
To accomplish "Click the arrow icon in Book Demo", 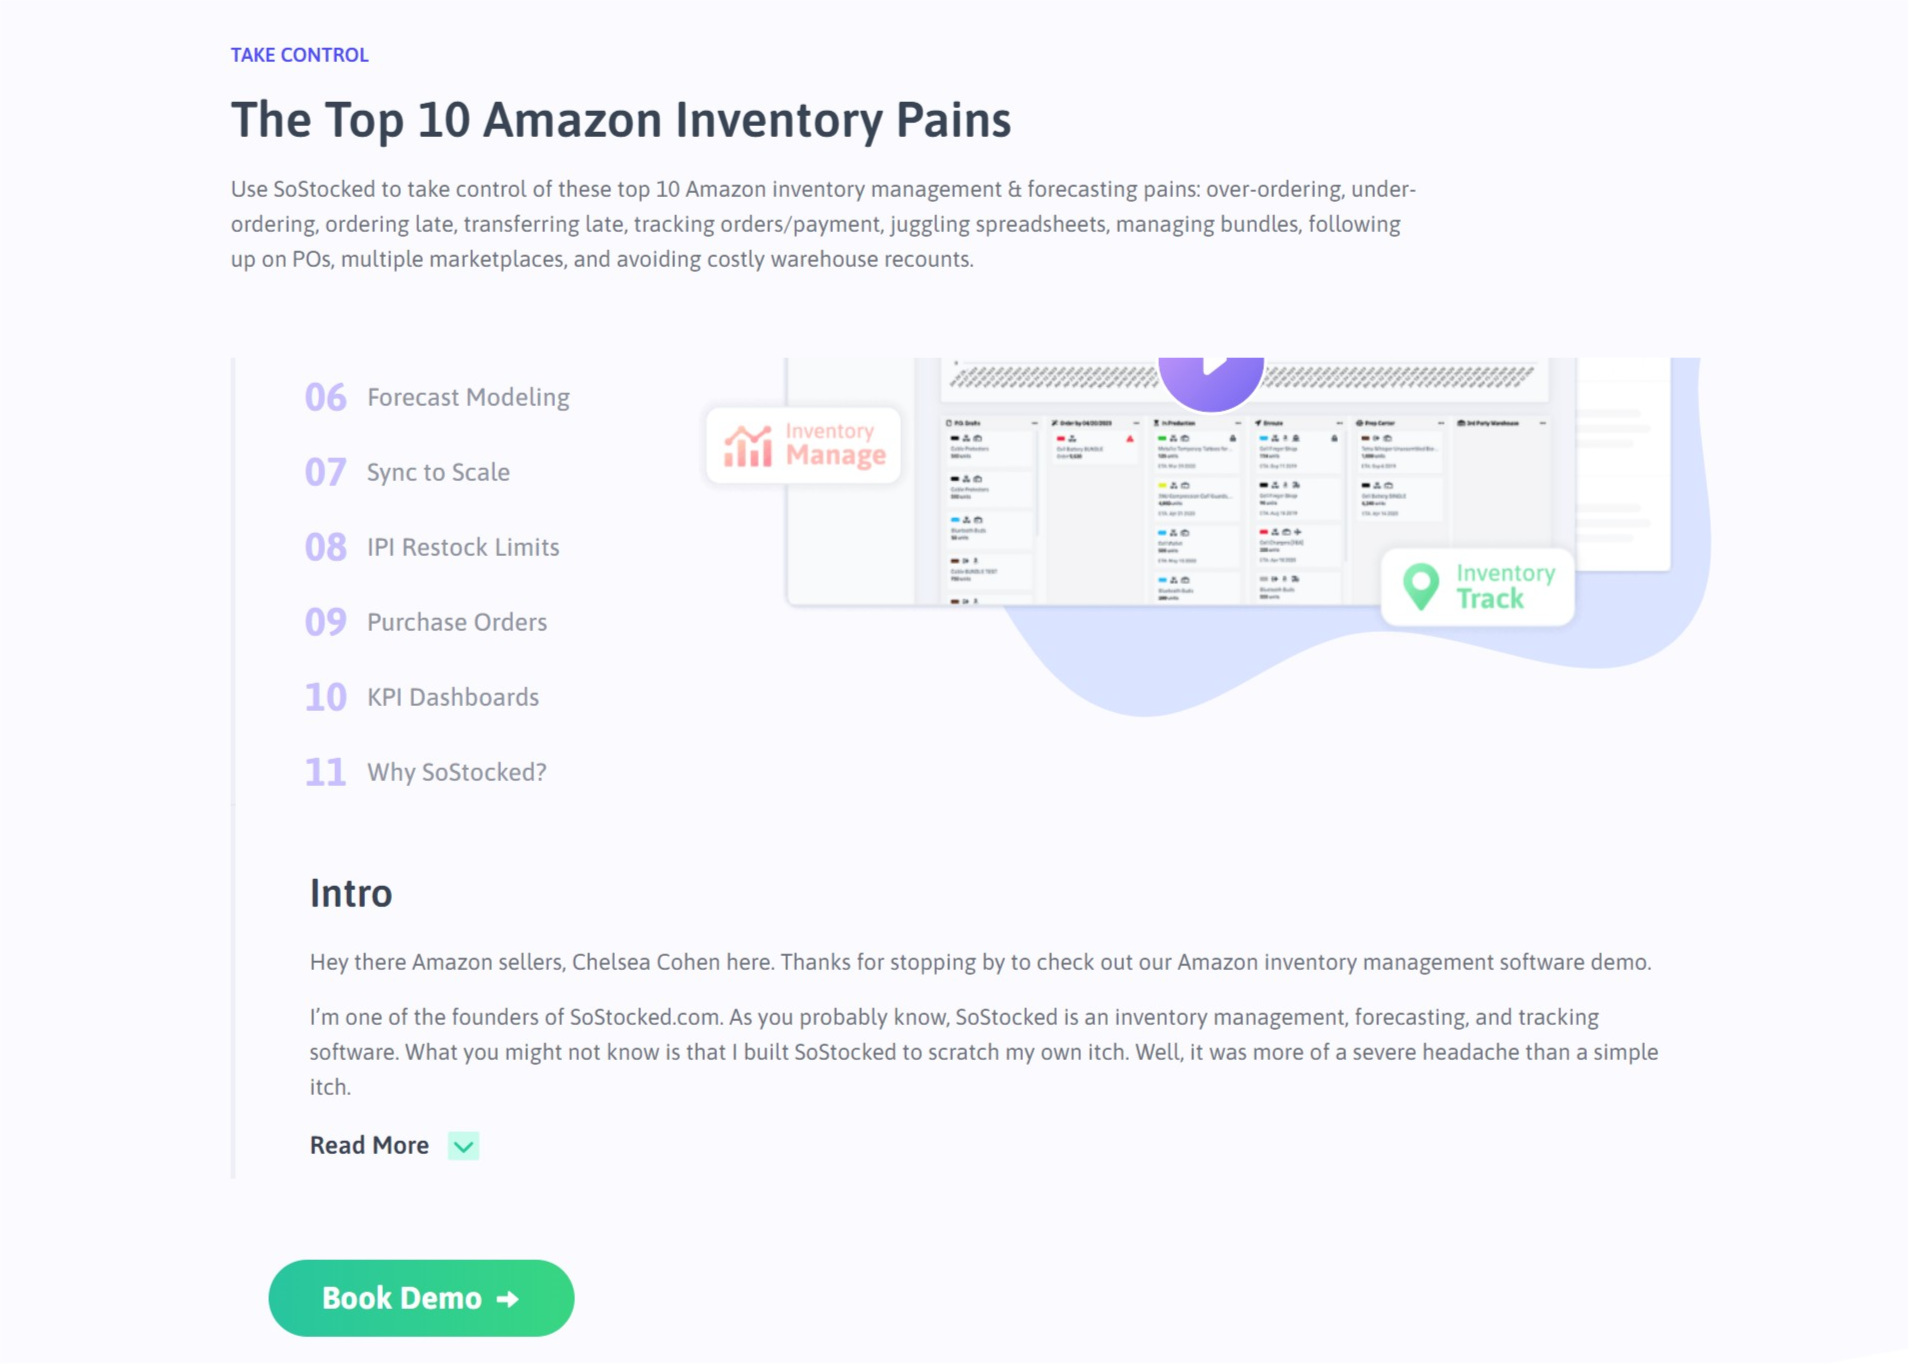I will 508,1298.
